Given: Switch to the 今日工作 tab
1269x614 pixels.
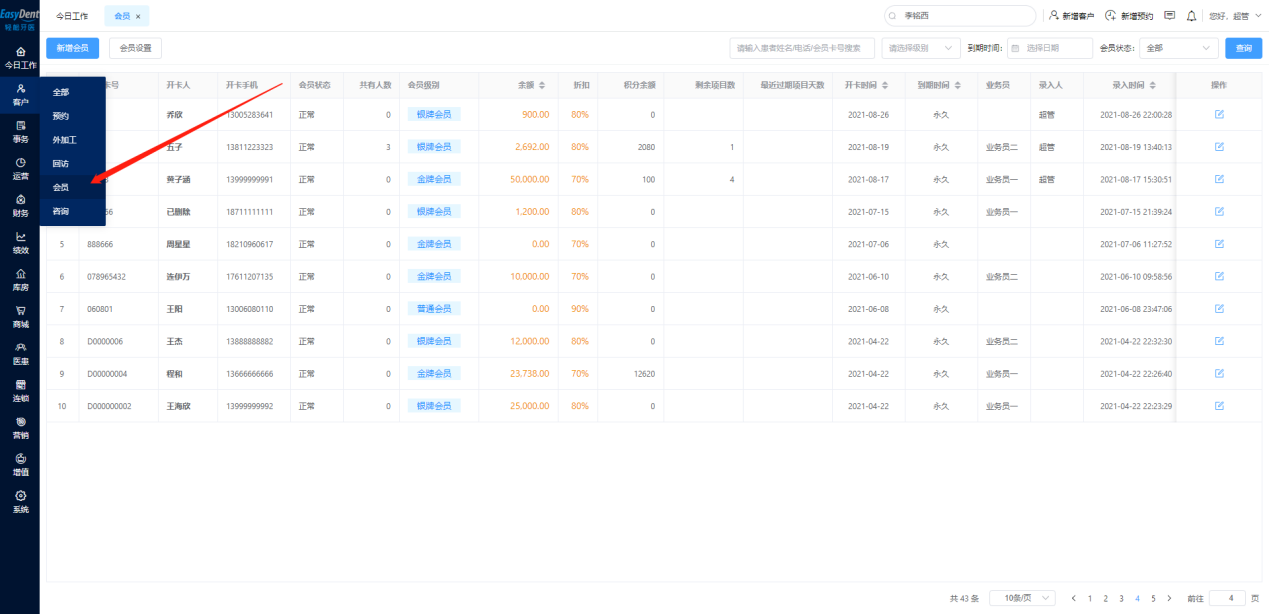Looking at the screenshot, I should pyautogui.click(x=72, y=17).
